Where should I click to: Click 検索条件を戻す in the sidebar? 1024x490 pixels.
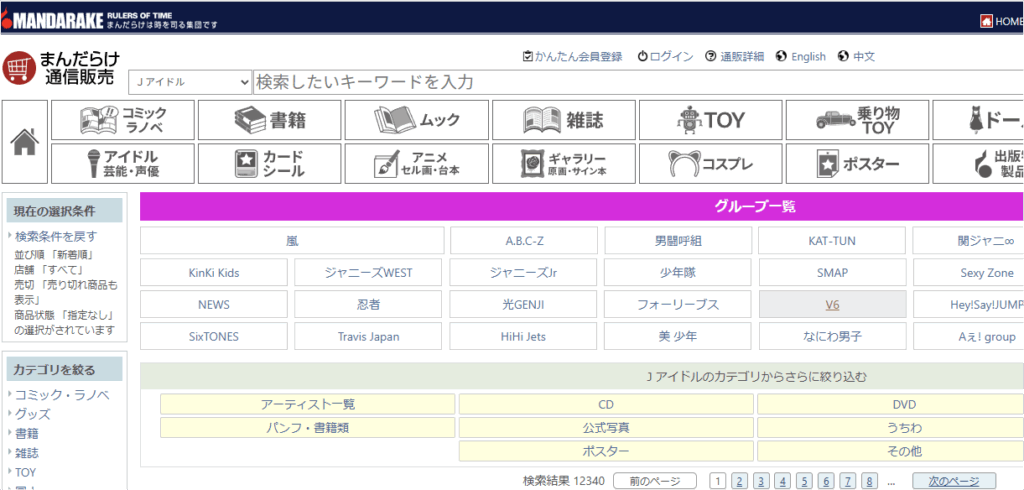click(x=56, y=236)
